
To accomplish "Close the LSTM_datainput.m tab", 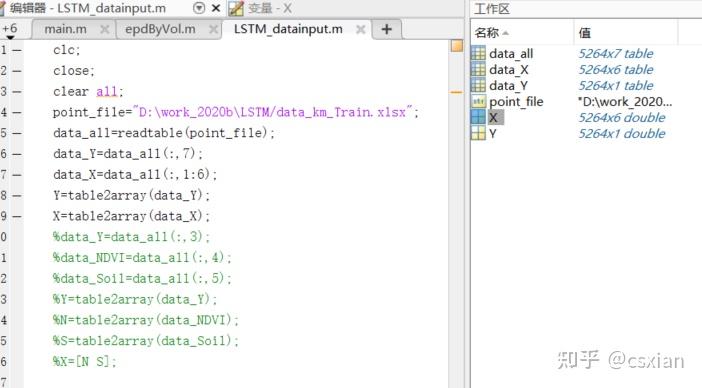I will pos(360,30).
